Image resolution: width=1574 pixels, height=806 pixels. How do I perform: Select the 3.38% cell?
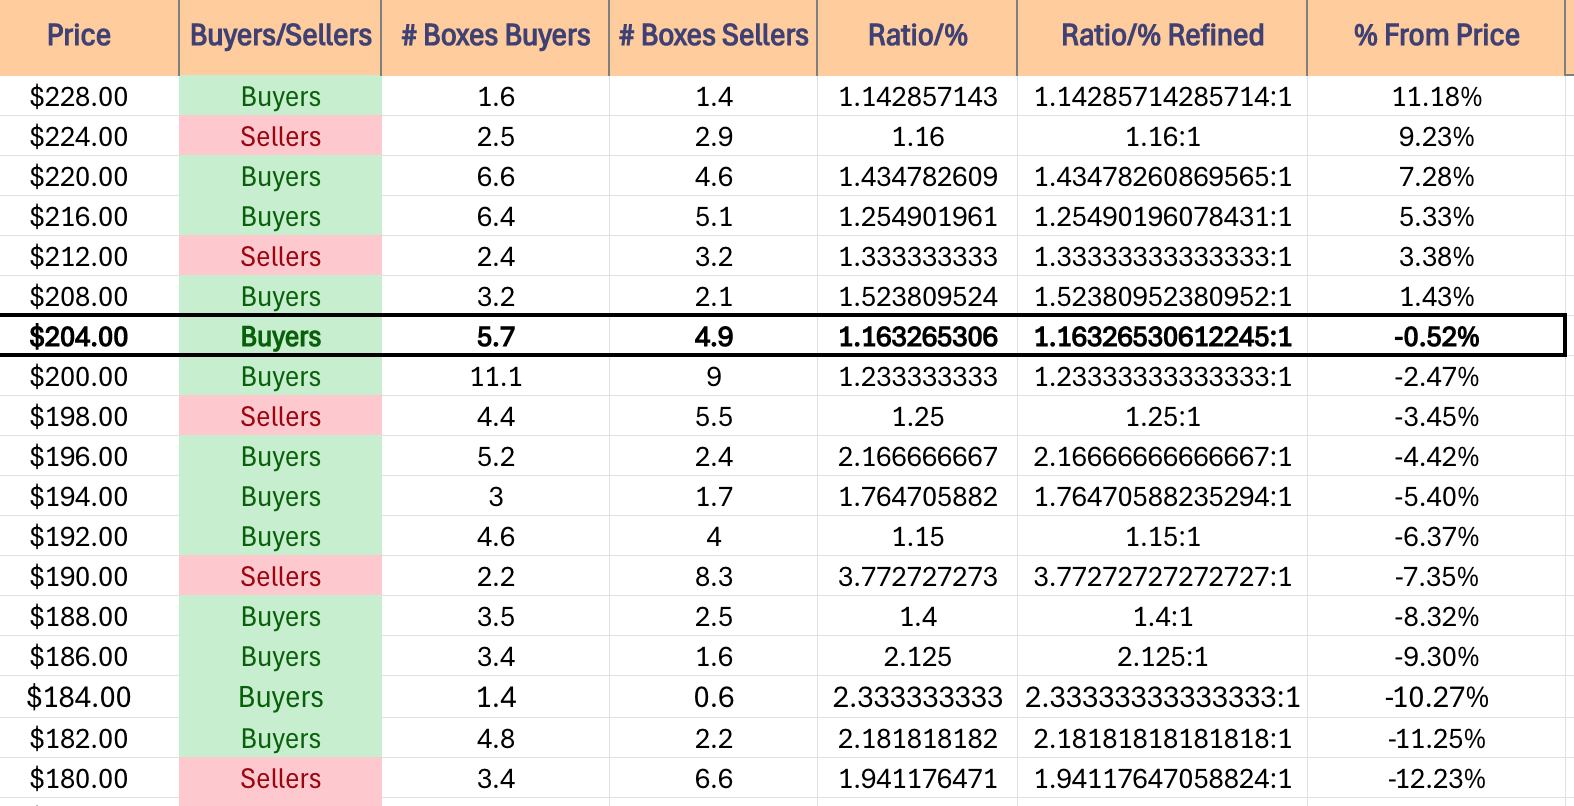[1436, 257]
